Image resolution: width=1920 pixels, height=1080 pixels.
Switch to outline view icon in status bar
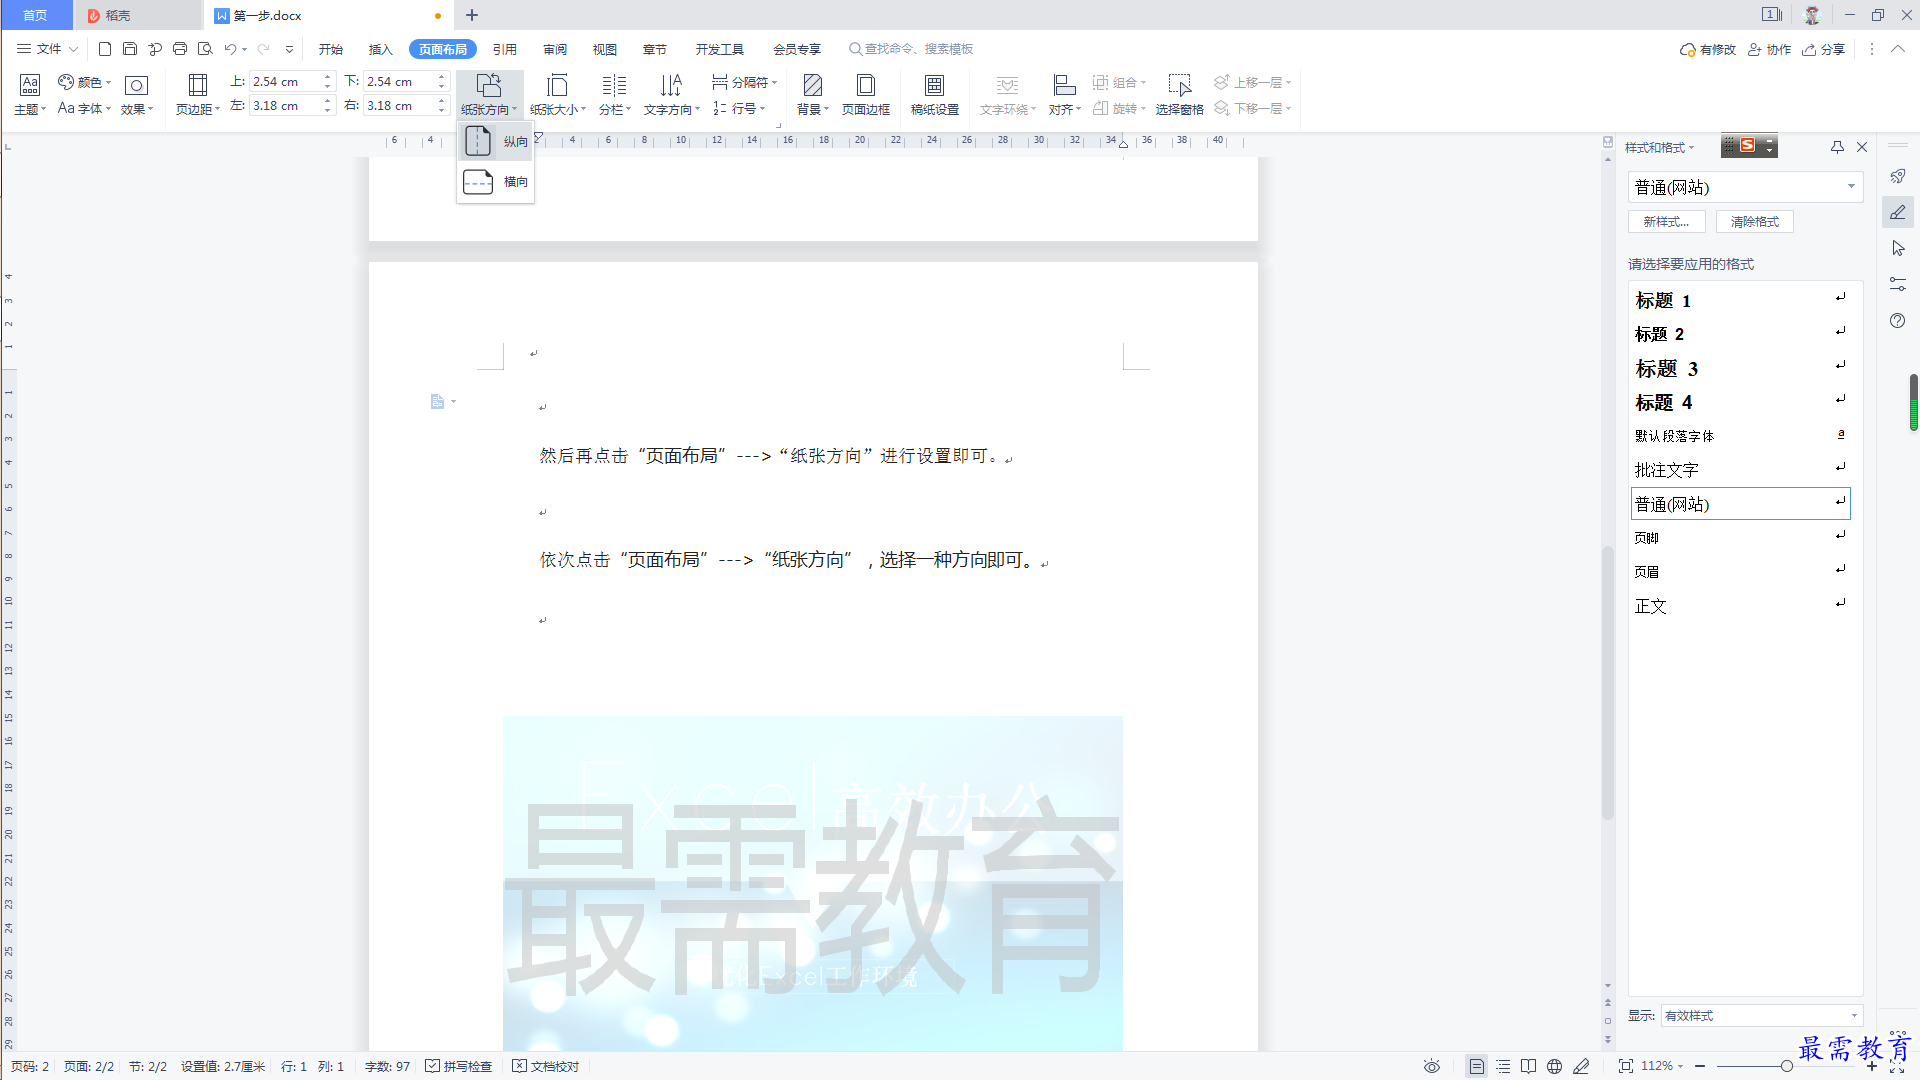point(1503,1066)
